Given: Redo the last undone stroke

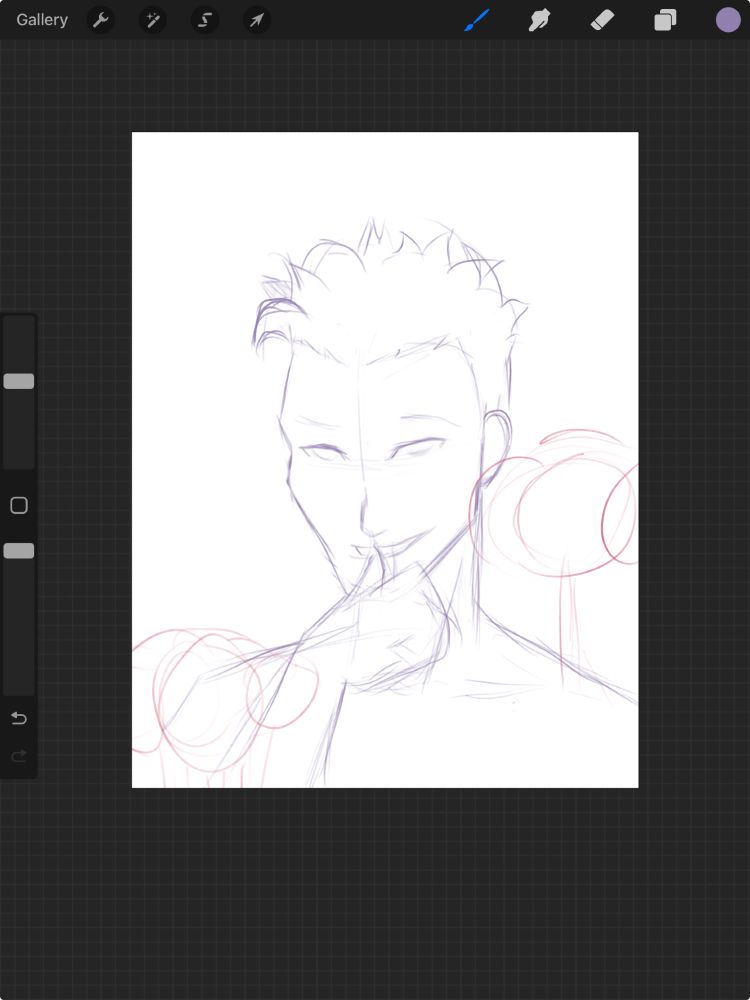Looking at the screenshot, I should click(x=18, y=756).
